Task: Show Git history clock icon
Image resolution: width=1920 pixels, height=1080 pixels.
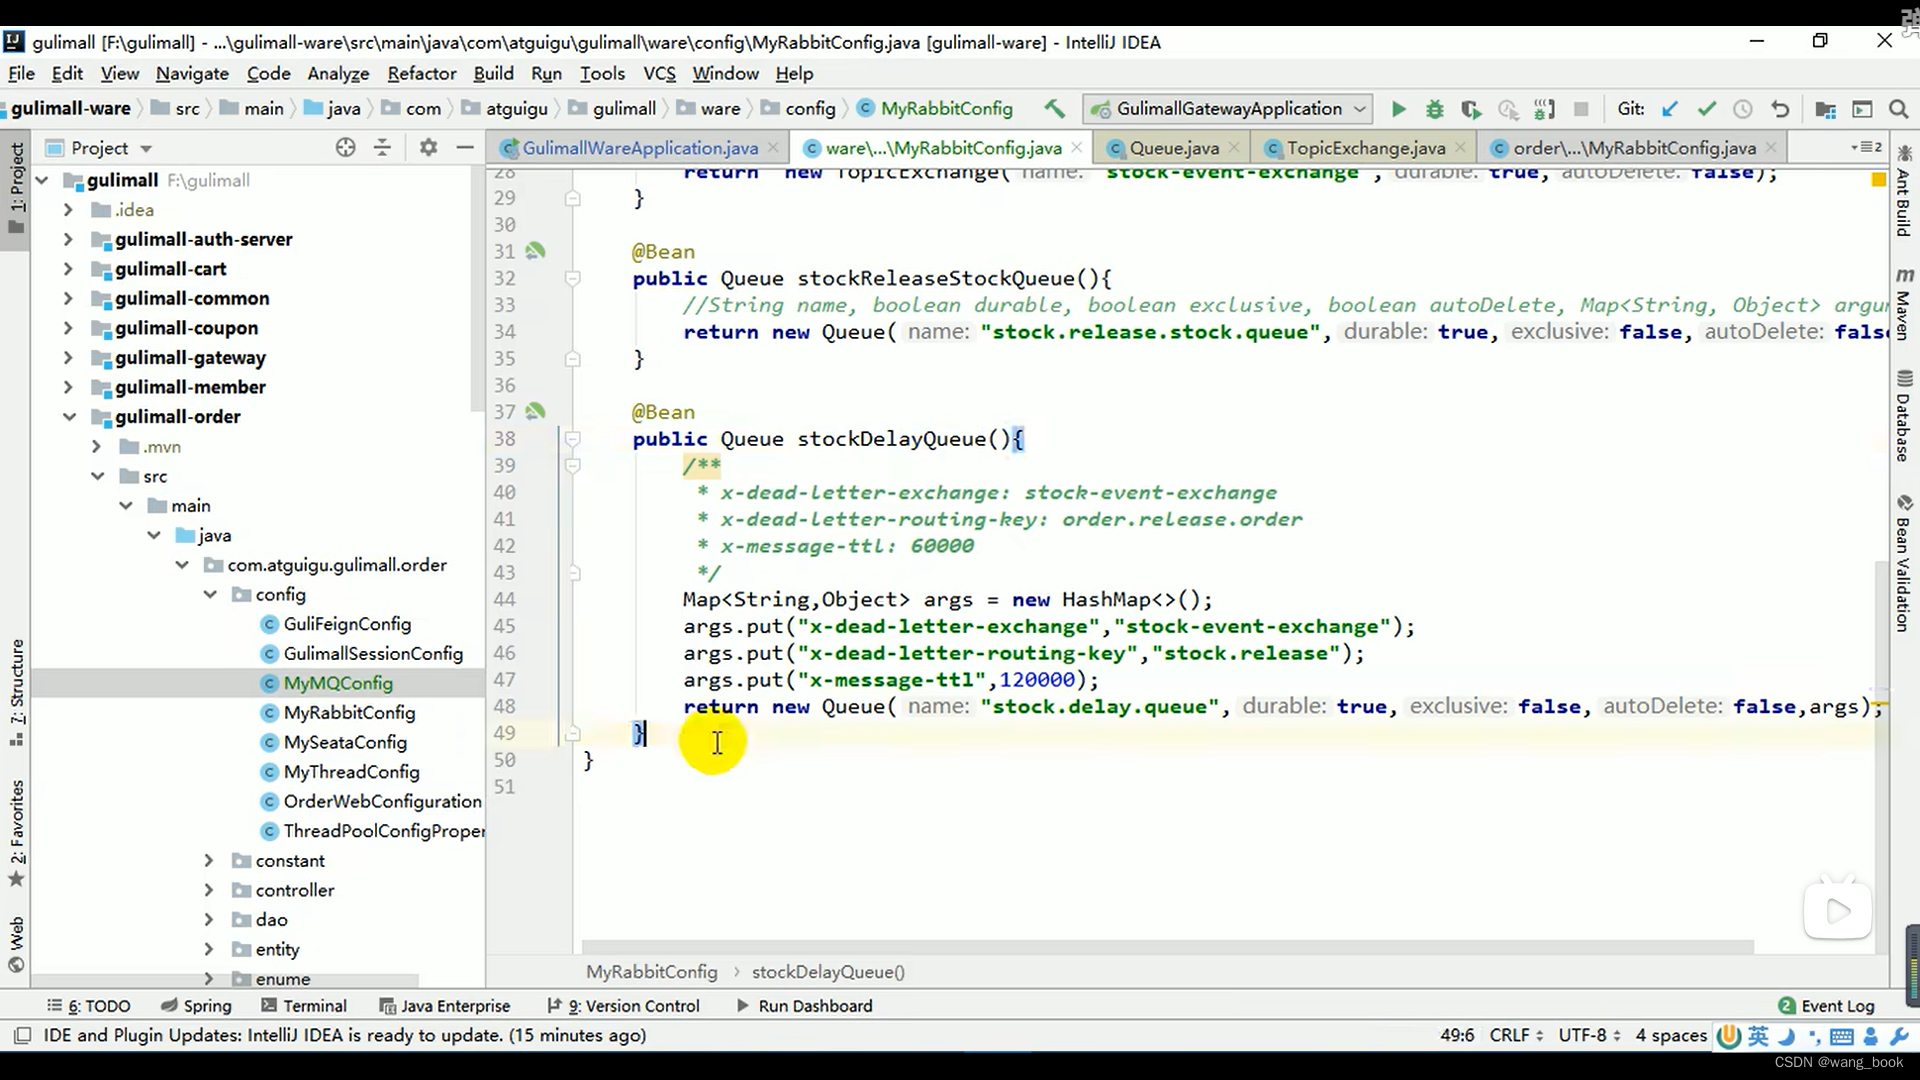Action: (1742, 109)
